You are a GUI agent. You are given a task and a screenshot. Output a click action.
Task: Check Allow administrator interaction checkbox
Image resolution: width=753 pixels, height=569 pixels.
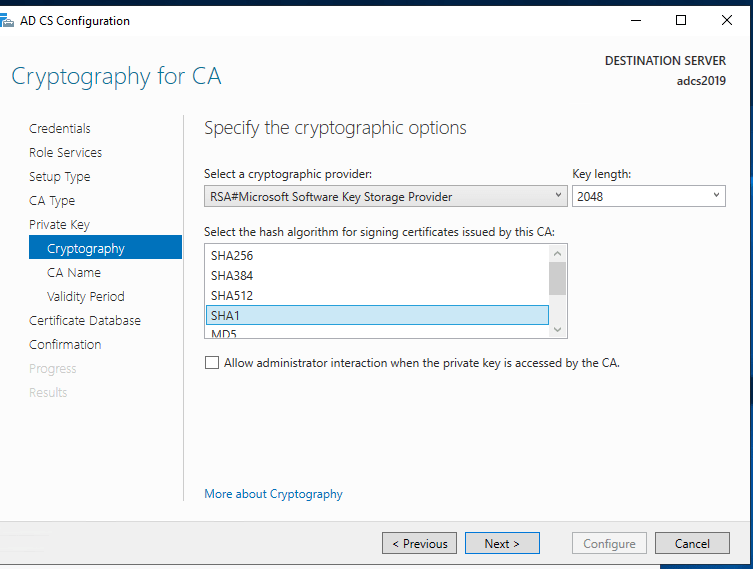click(211, 363)
